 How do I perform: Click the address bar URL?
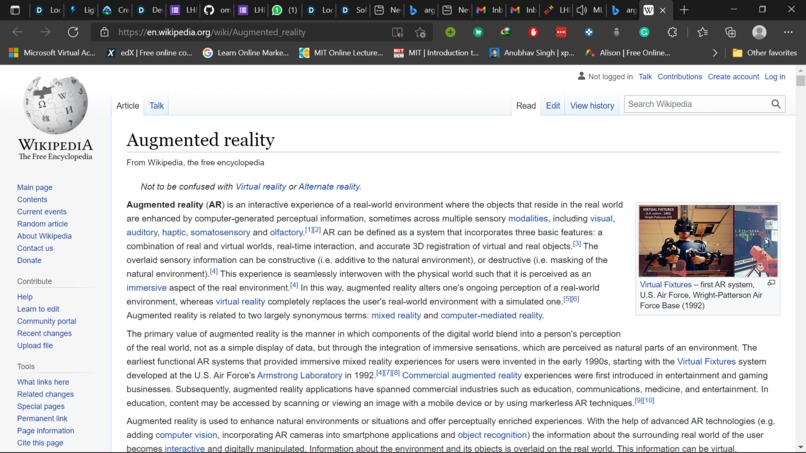pos(212,32)
